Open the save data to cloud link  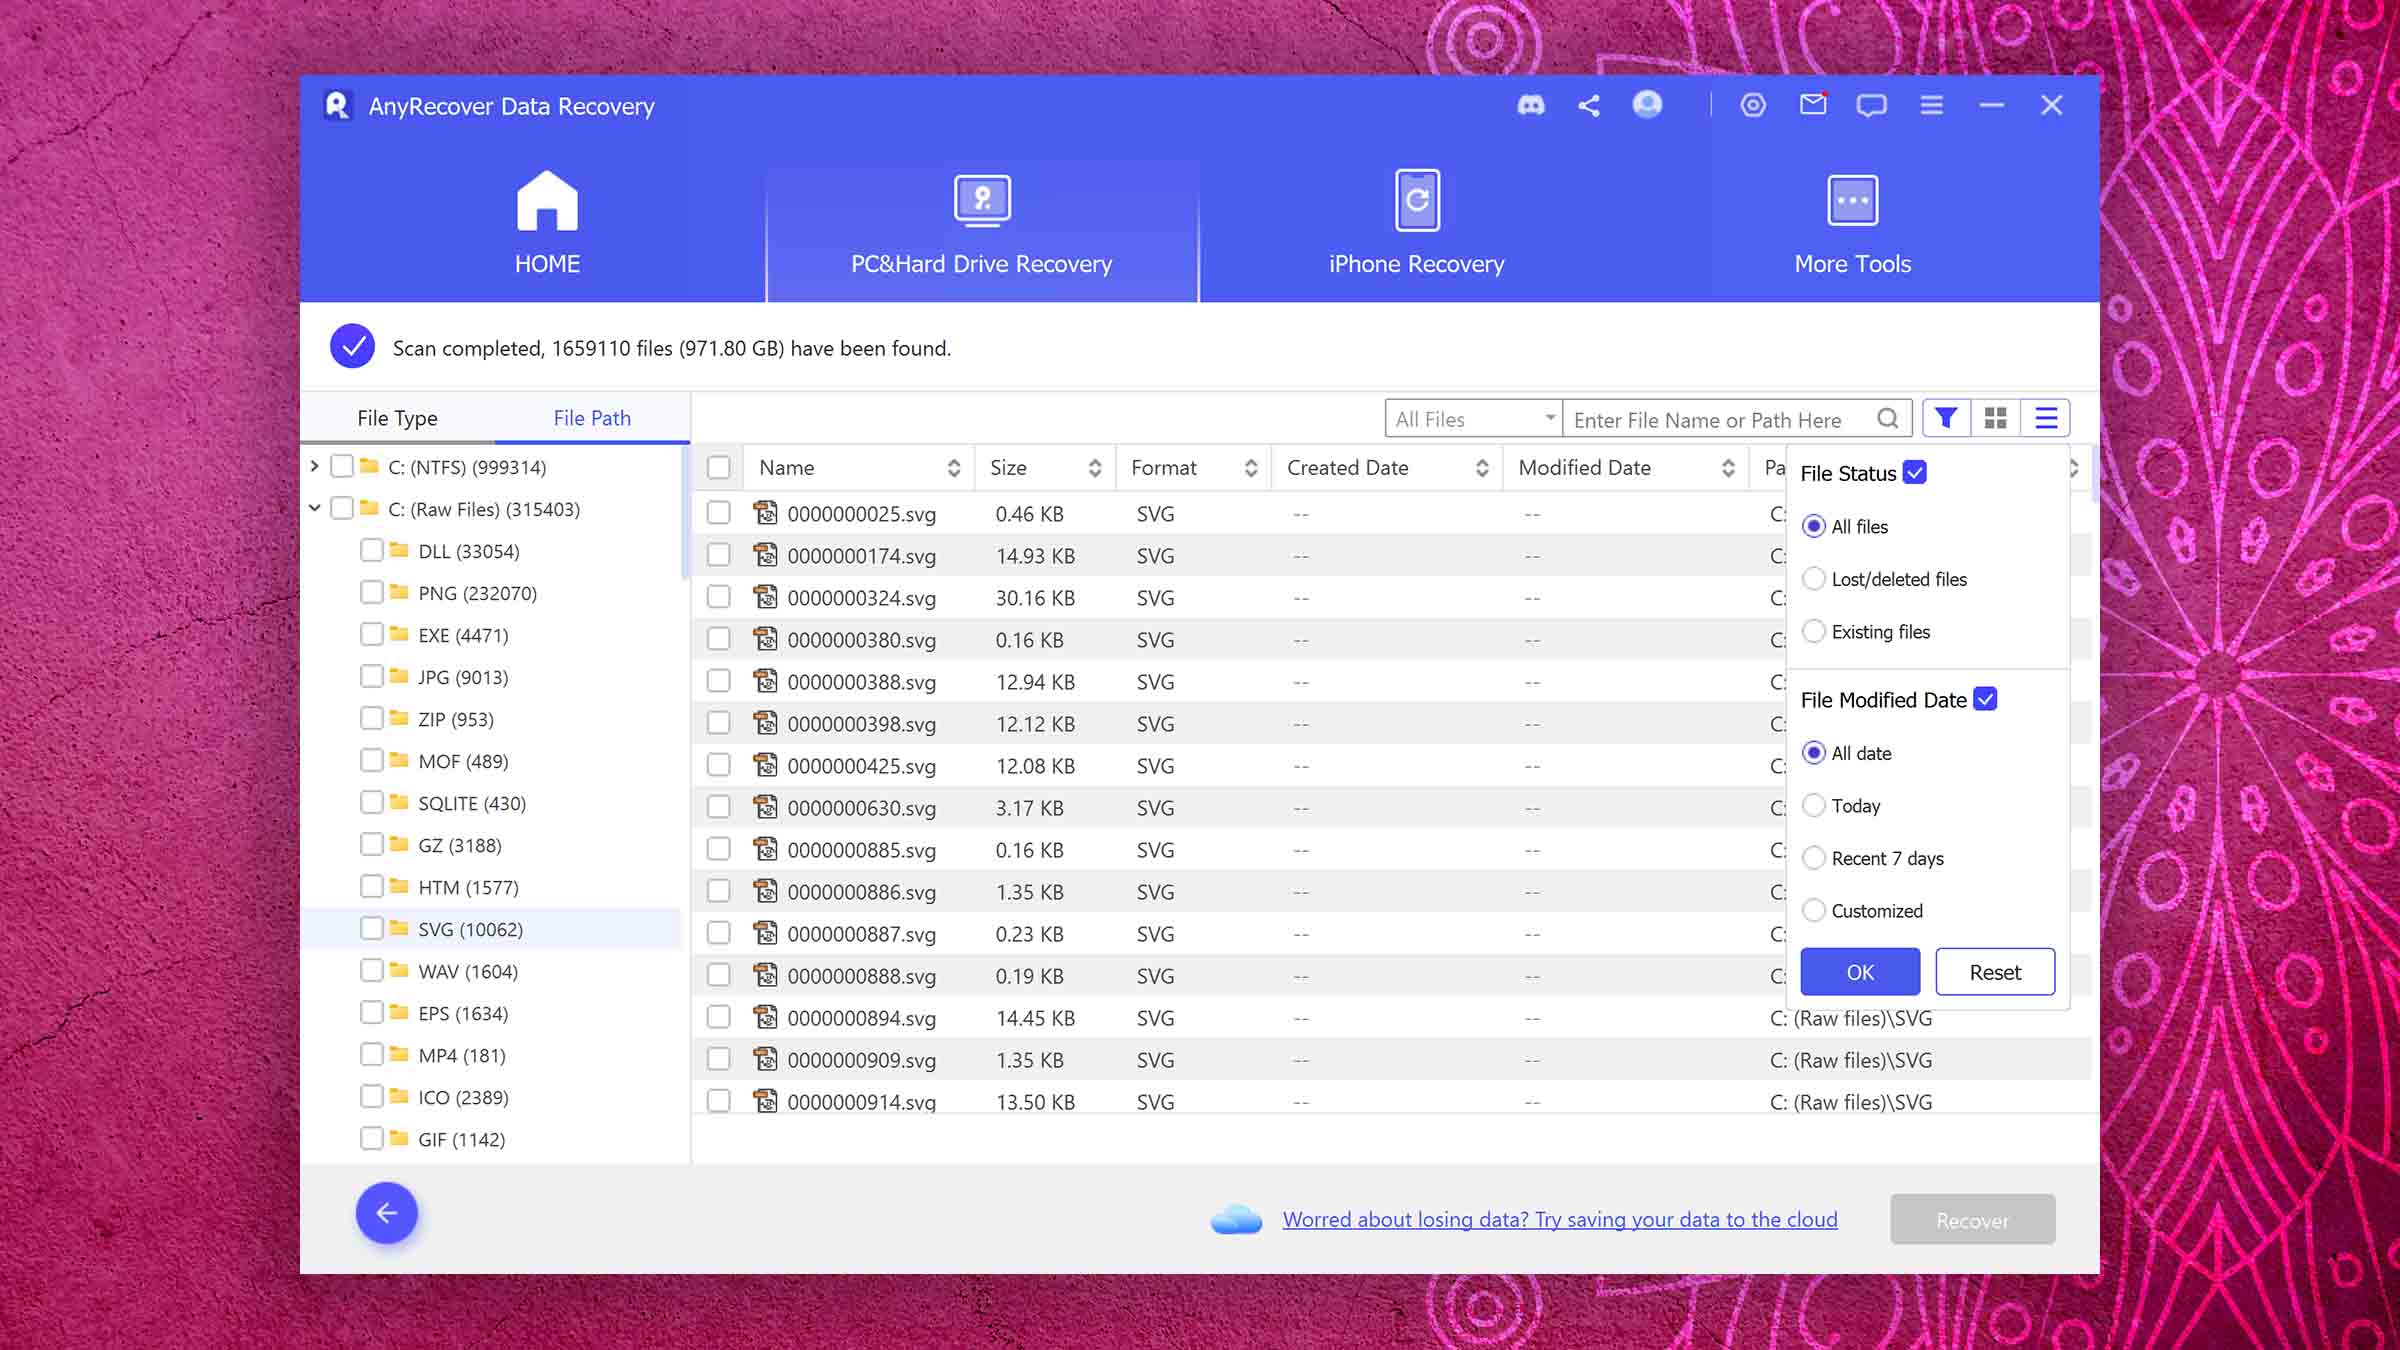click(1560, 1220)
